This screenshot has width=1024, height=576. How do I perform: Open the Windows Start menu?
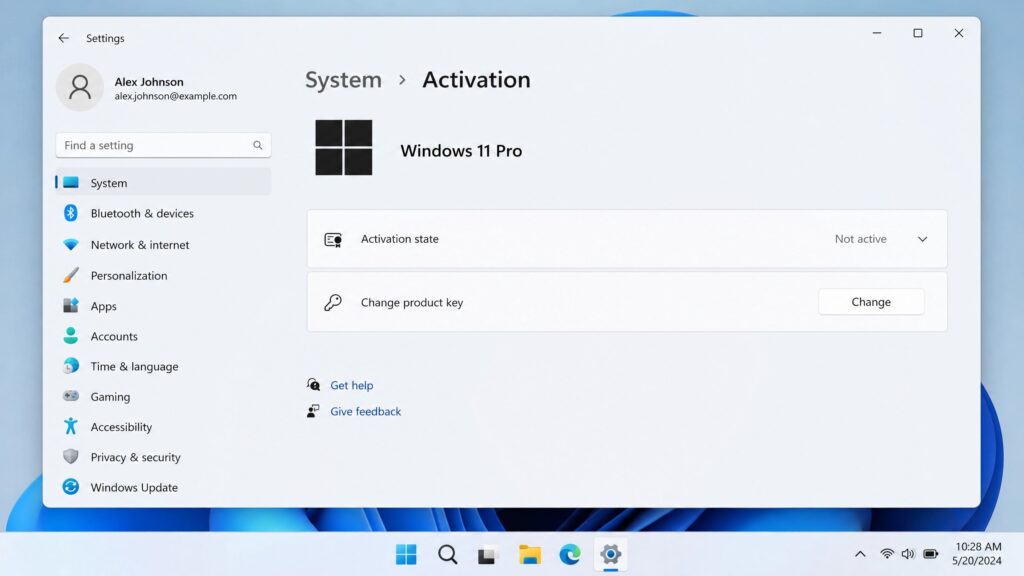click(x=406, y=554)
